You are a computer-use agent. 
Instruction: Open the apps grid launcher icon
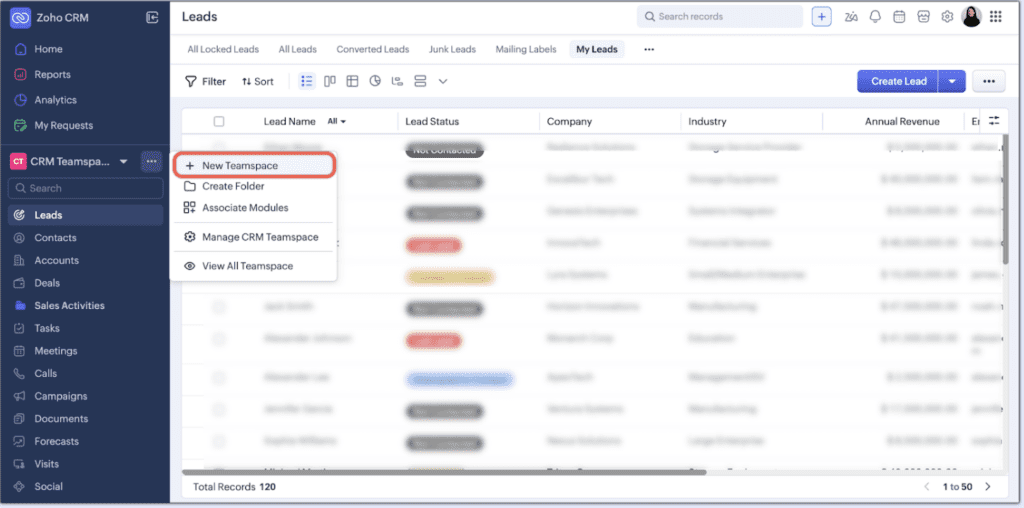(996, 17)
